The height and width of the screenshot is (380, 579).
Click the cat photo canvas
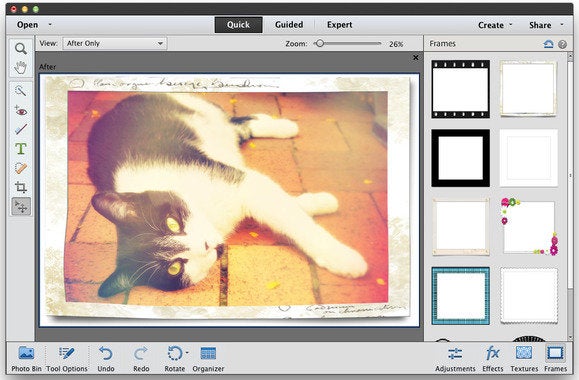point(229,200)
